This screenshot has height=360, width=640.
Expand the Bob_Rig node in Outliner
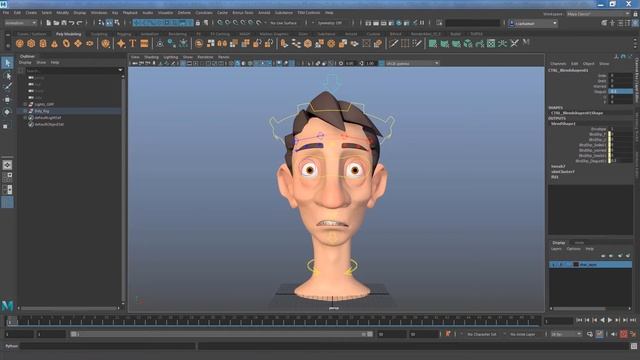click(x=25, y=111)
